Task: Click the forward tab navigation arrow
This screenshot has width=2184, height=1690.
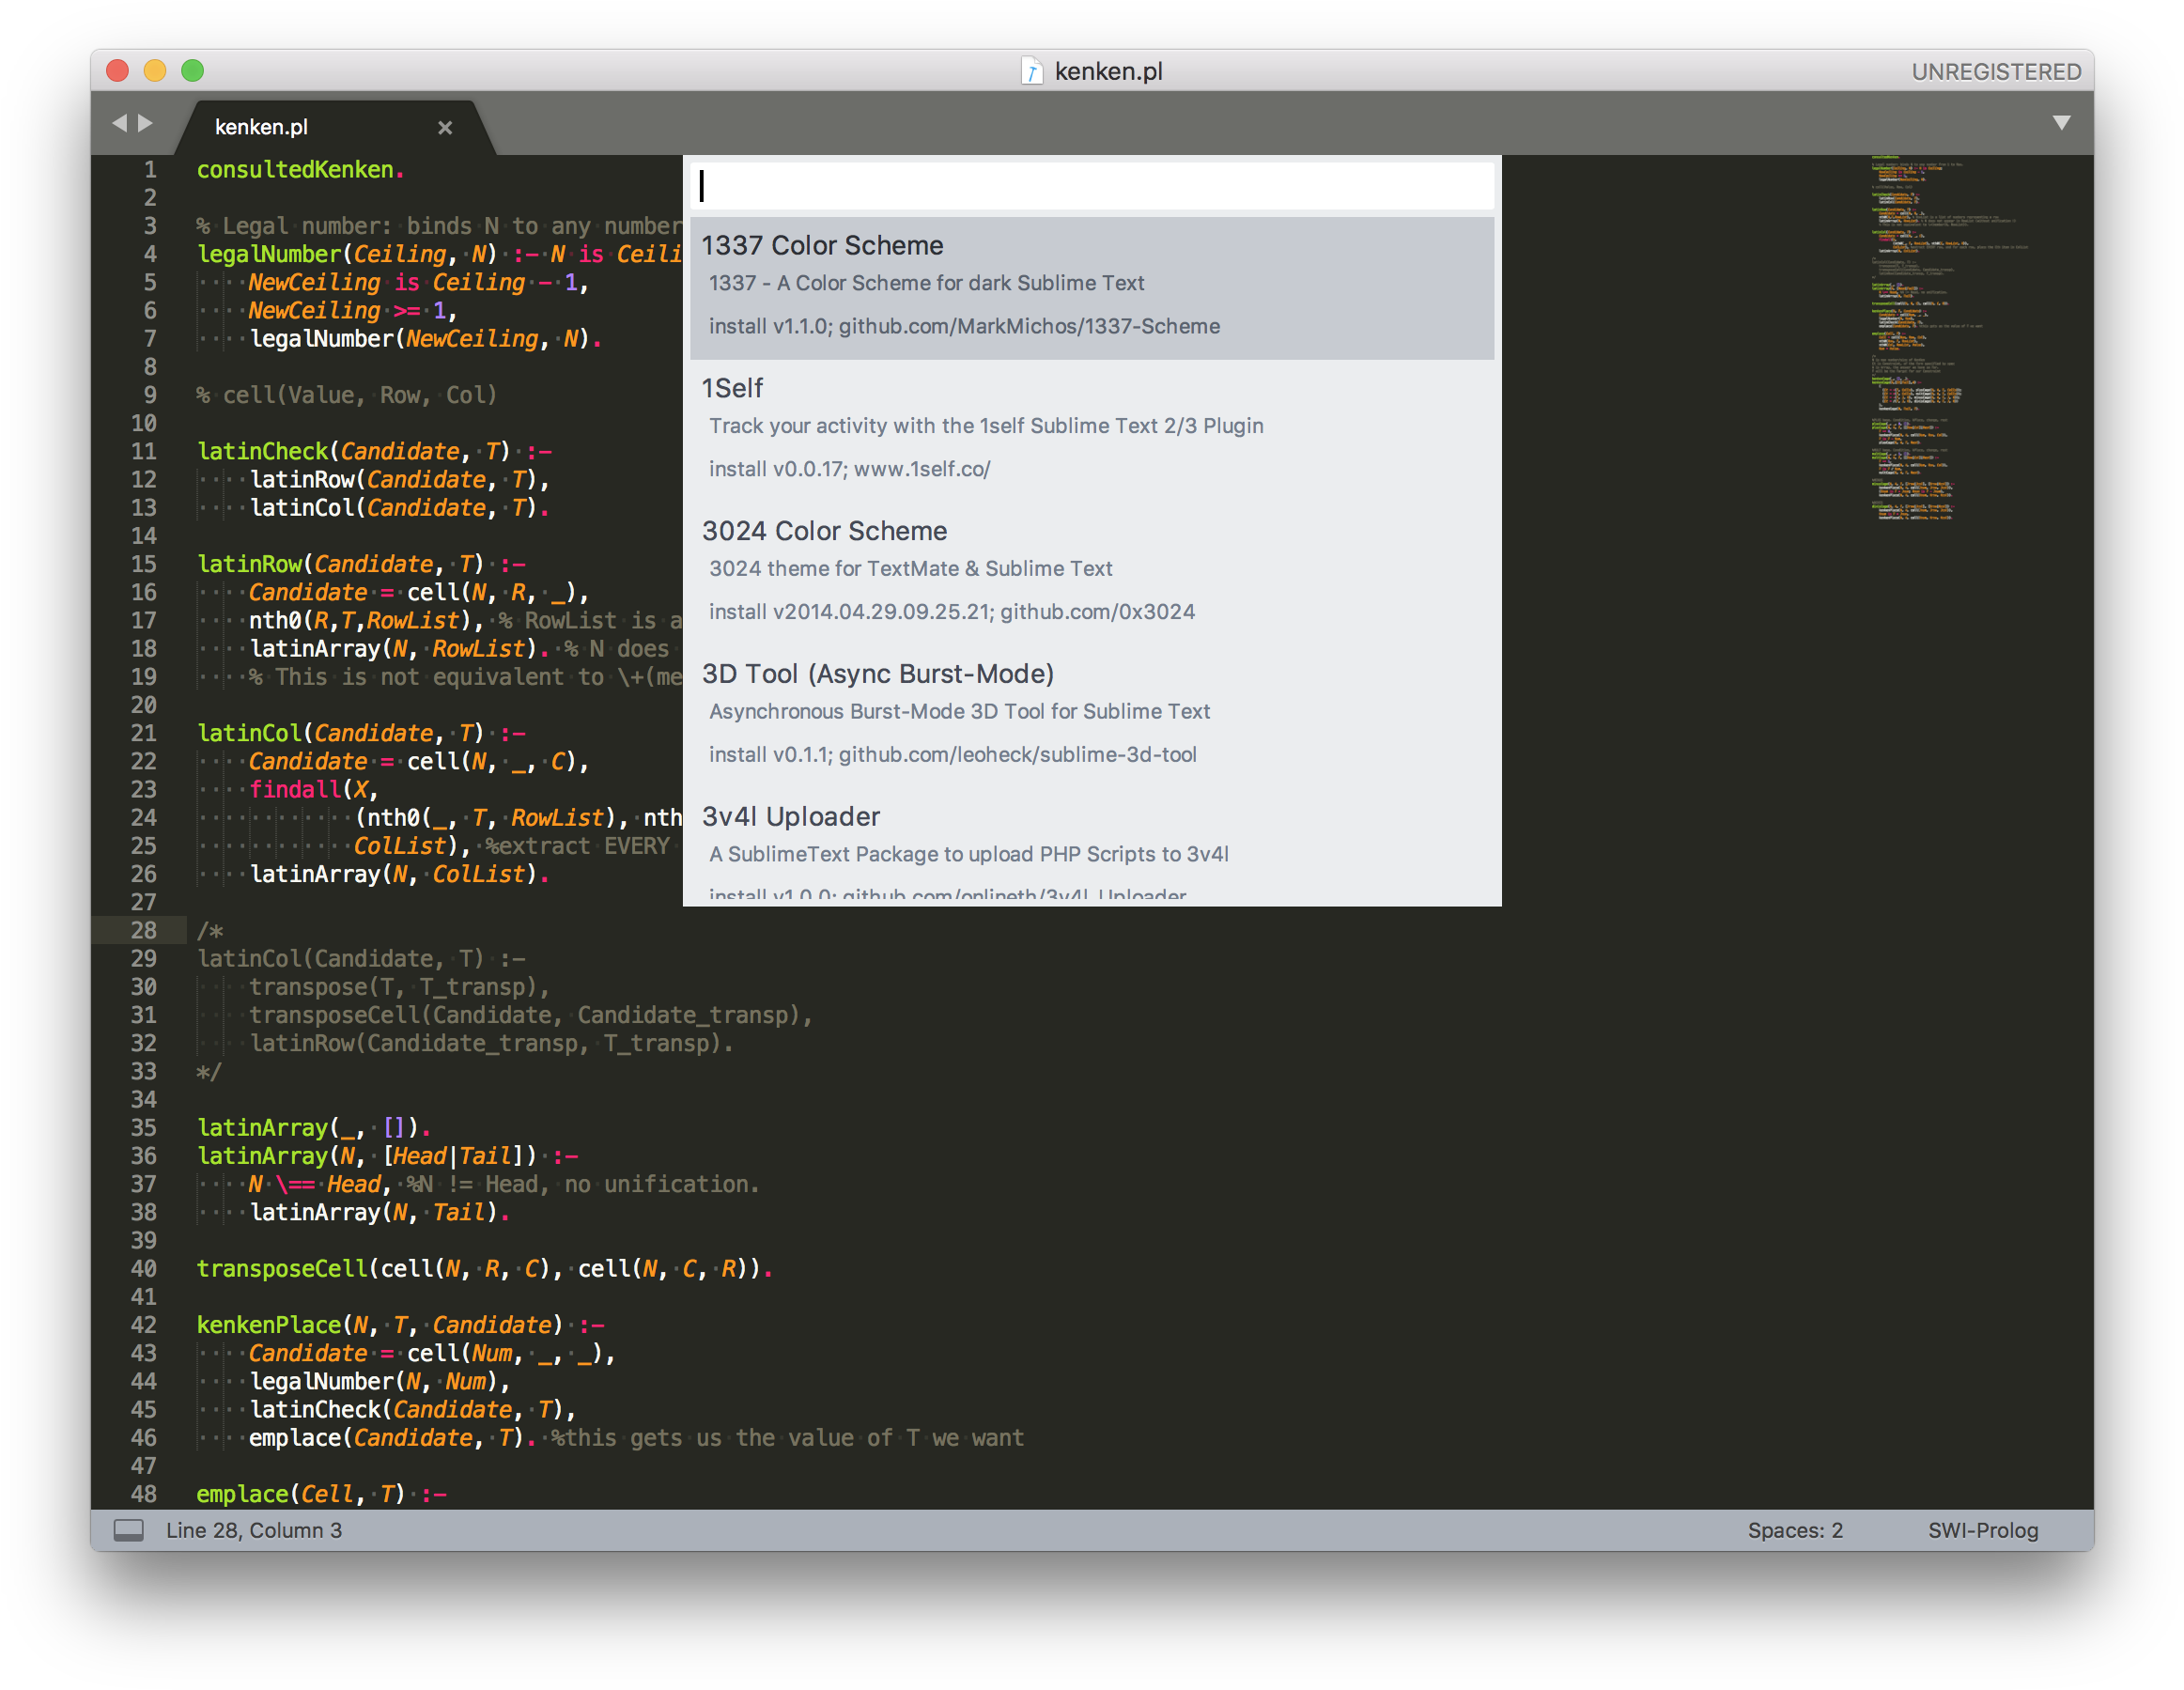Action: [145, 123]
